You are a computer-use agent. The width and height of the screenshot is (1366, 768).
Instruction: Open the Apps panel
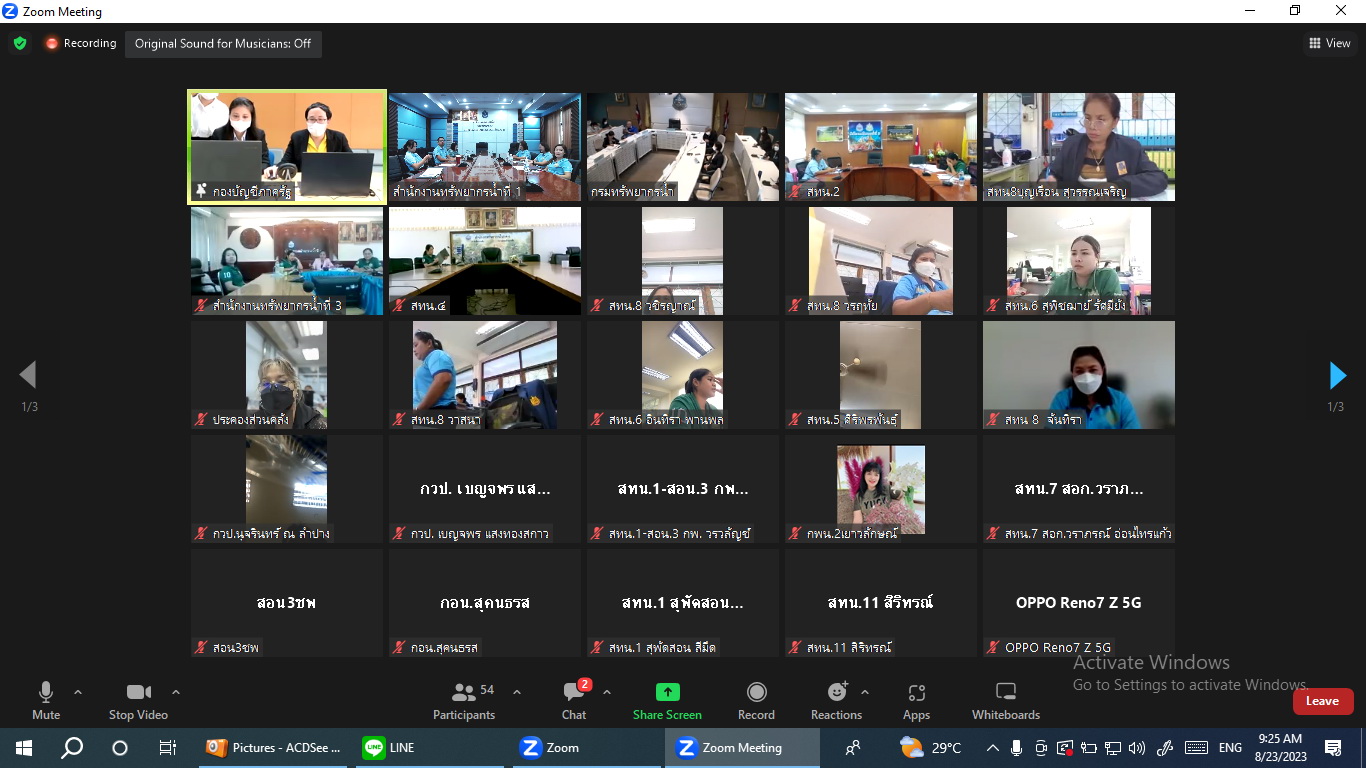[916, 700]
